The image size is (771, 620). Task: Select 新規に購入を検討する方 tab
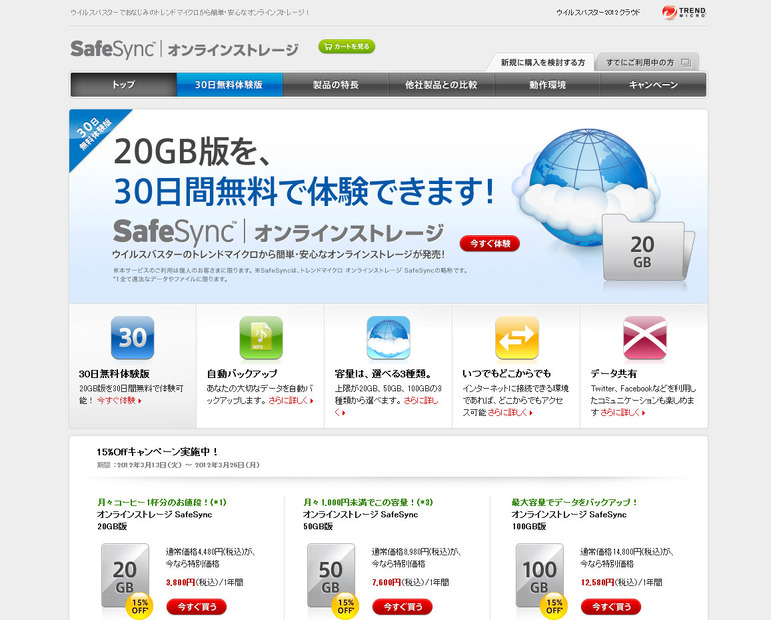543,62
